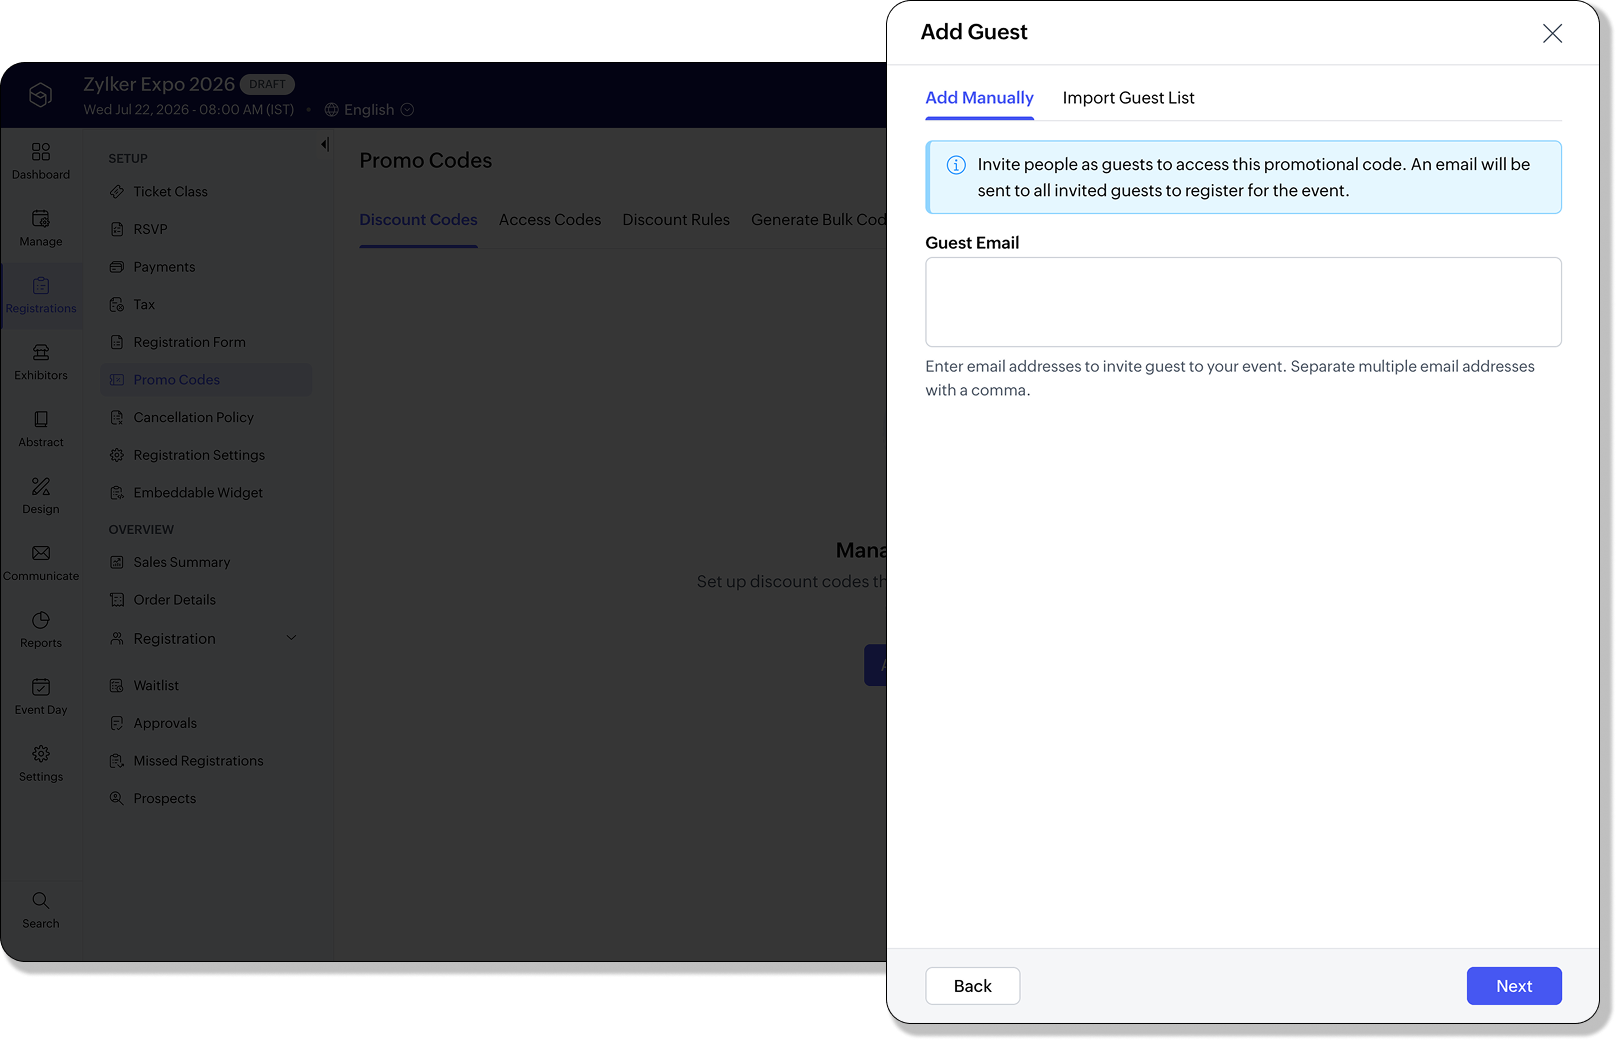Open the Missed Registrations item
This screenshot has height=1040, width=1616.
pyautogui.click(x=198, y=761)
